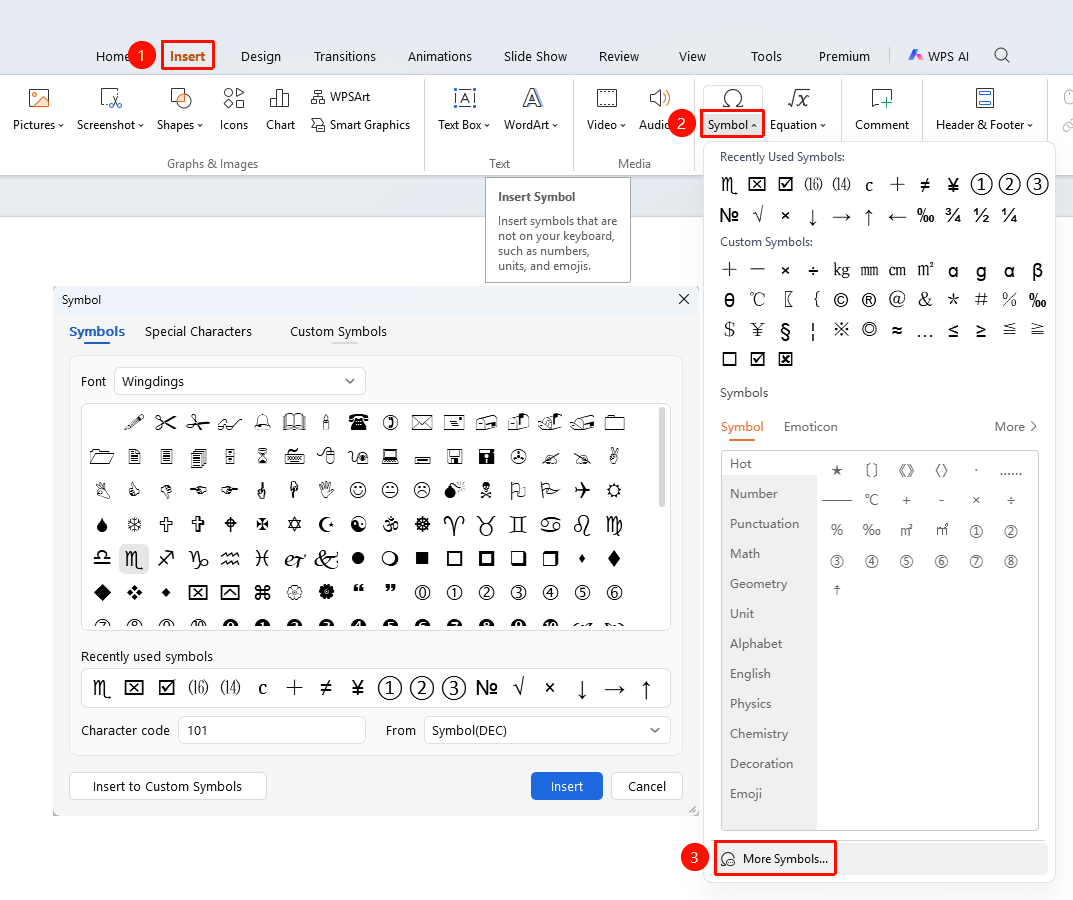This screenshot has width=1073, height=900.
Task: Switch to the Emoticon tab in the panel
Action: (x=810, y=426)
